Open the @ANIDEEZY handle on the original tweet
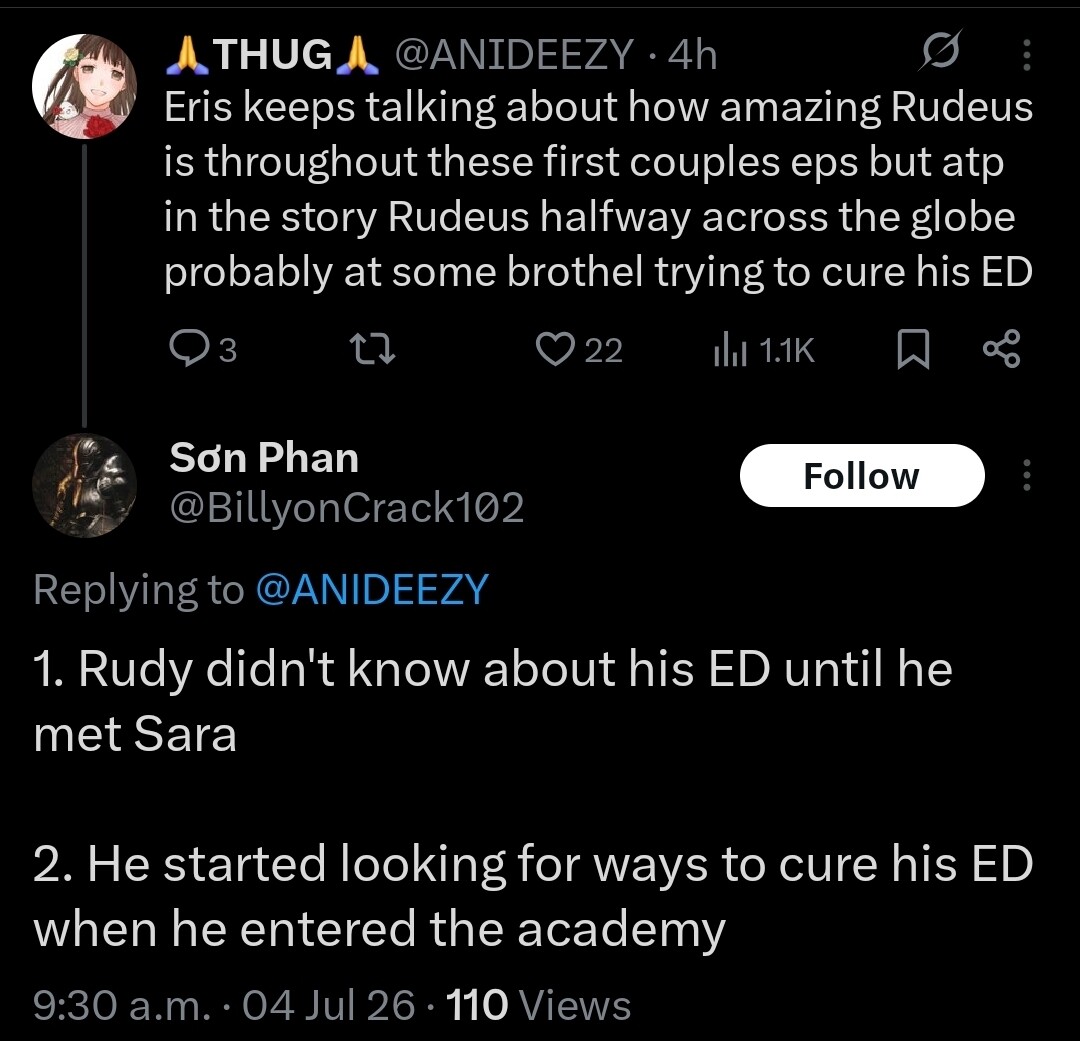Screen dimensions: 1080x1041 (513, 54)
